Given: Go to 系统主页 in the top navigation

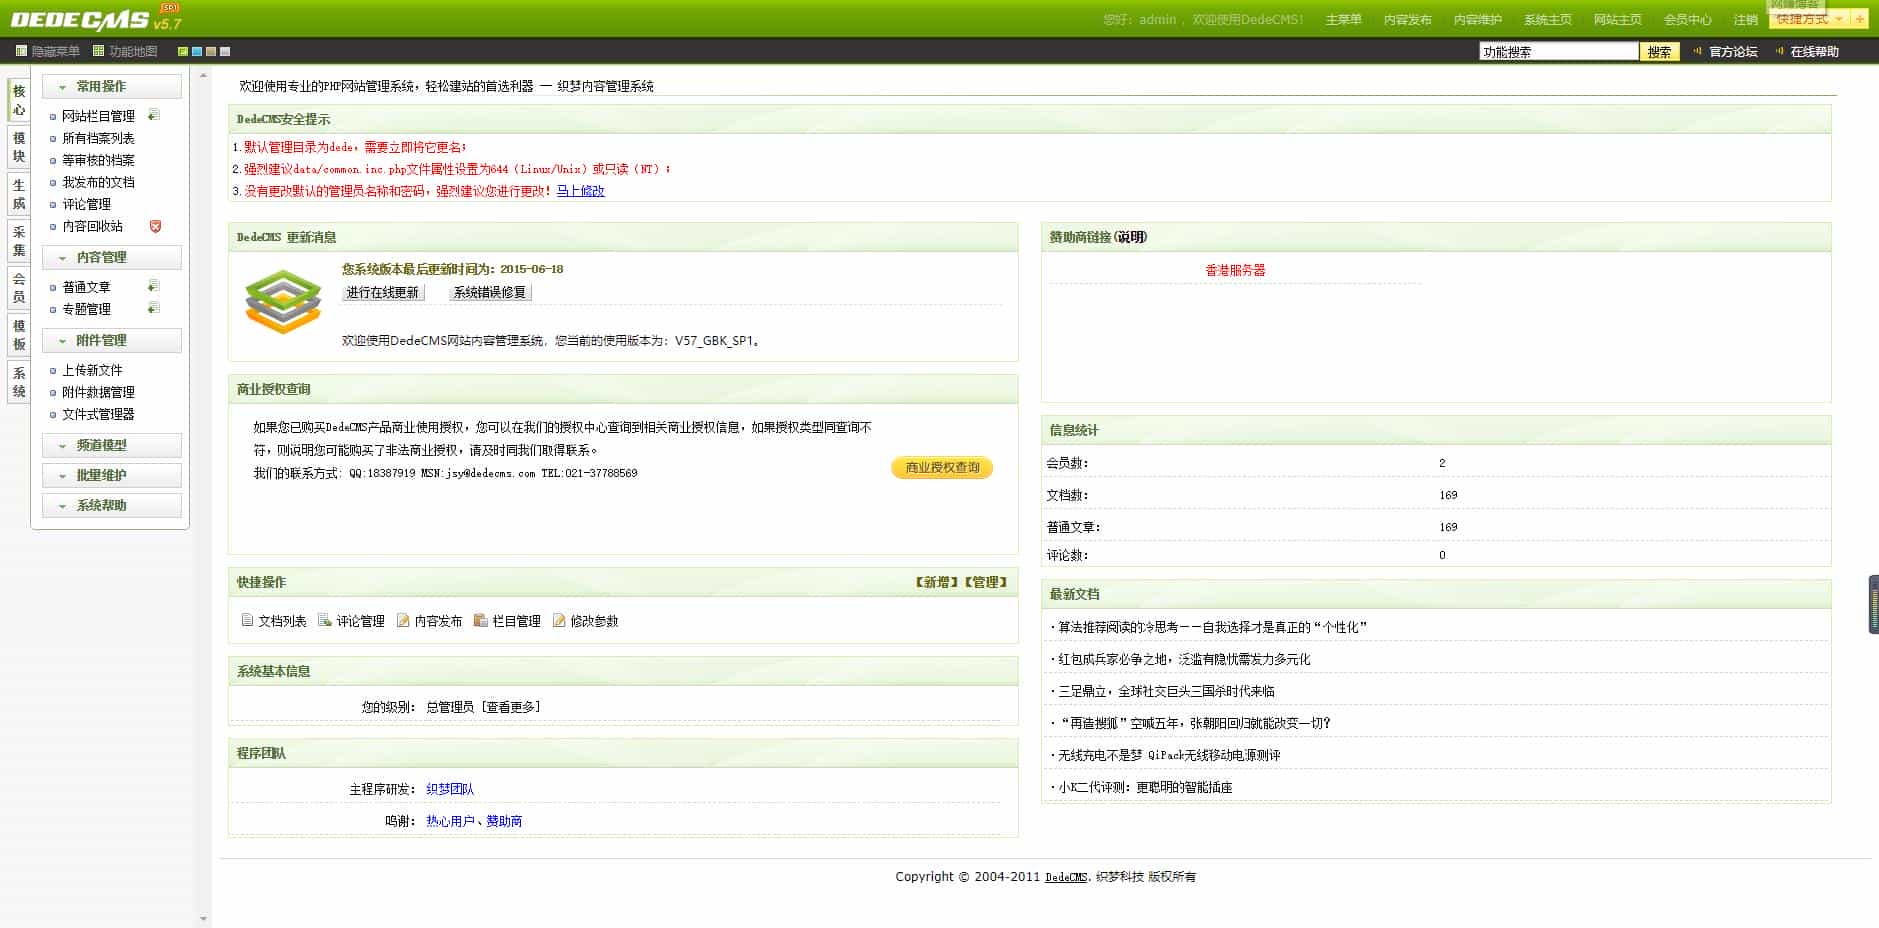Looking at the screenshot, I should click(x=1547, y=20).
